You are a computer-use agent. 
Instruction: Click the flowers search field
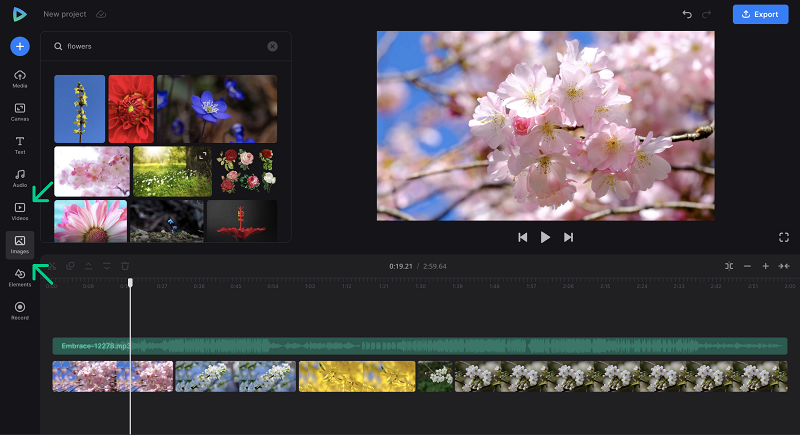[x=166, y=46]
